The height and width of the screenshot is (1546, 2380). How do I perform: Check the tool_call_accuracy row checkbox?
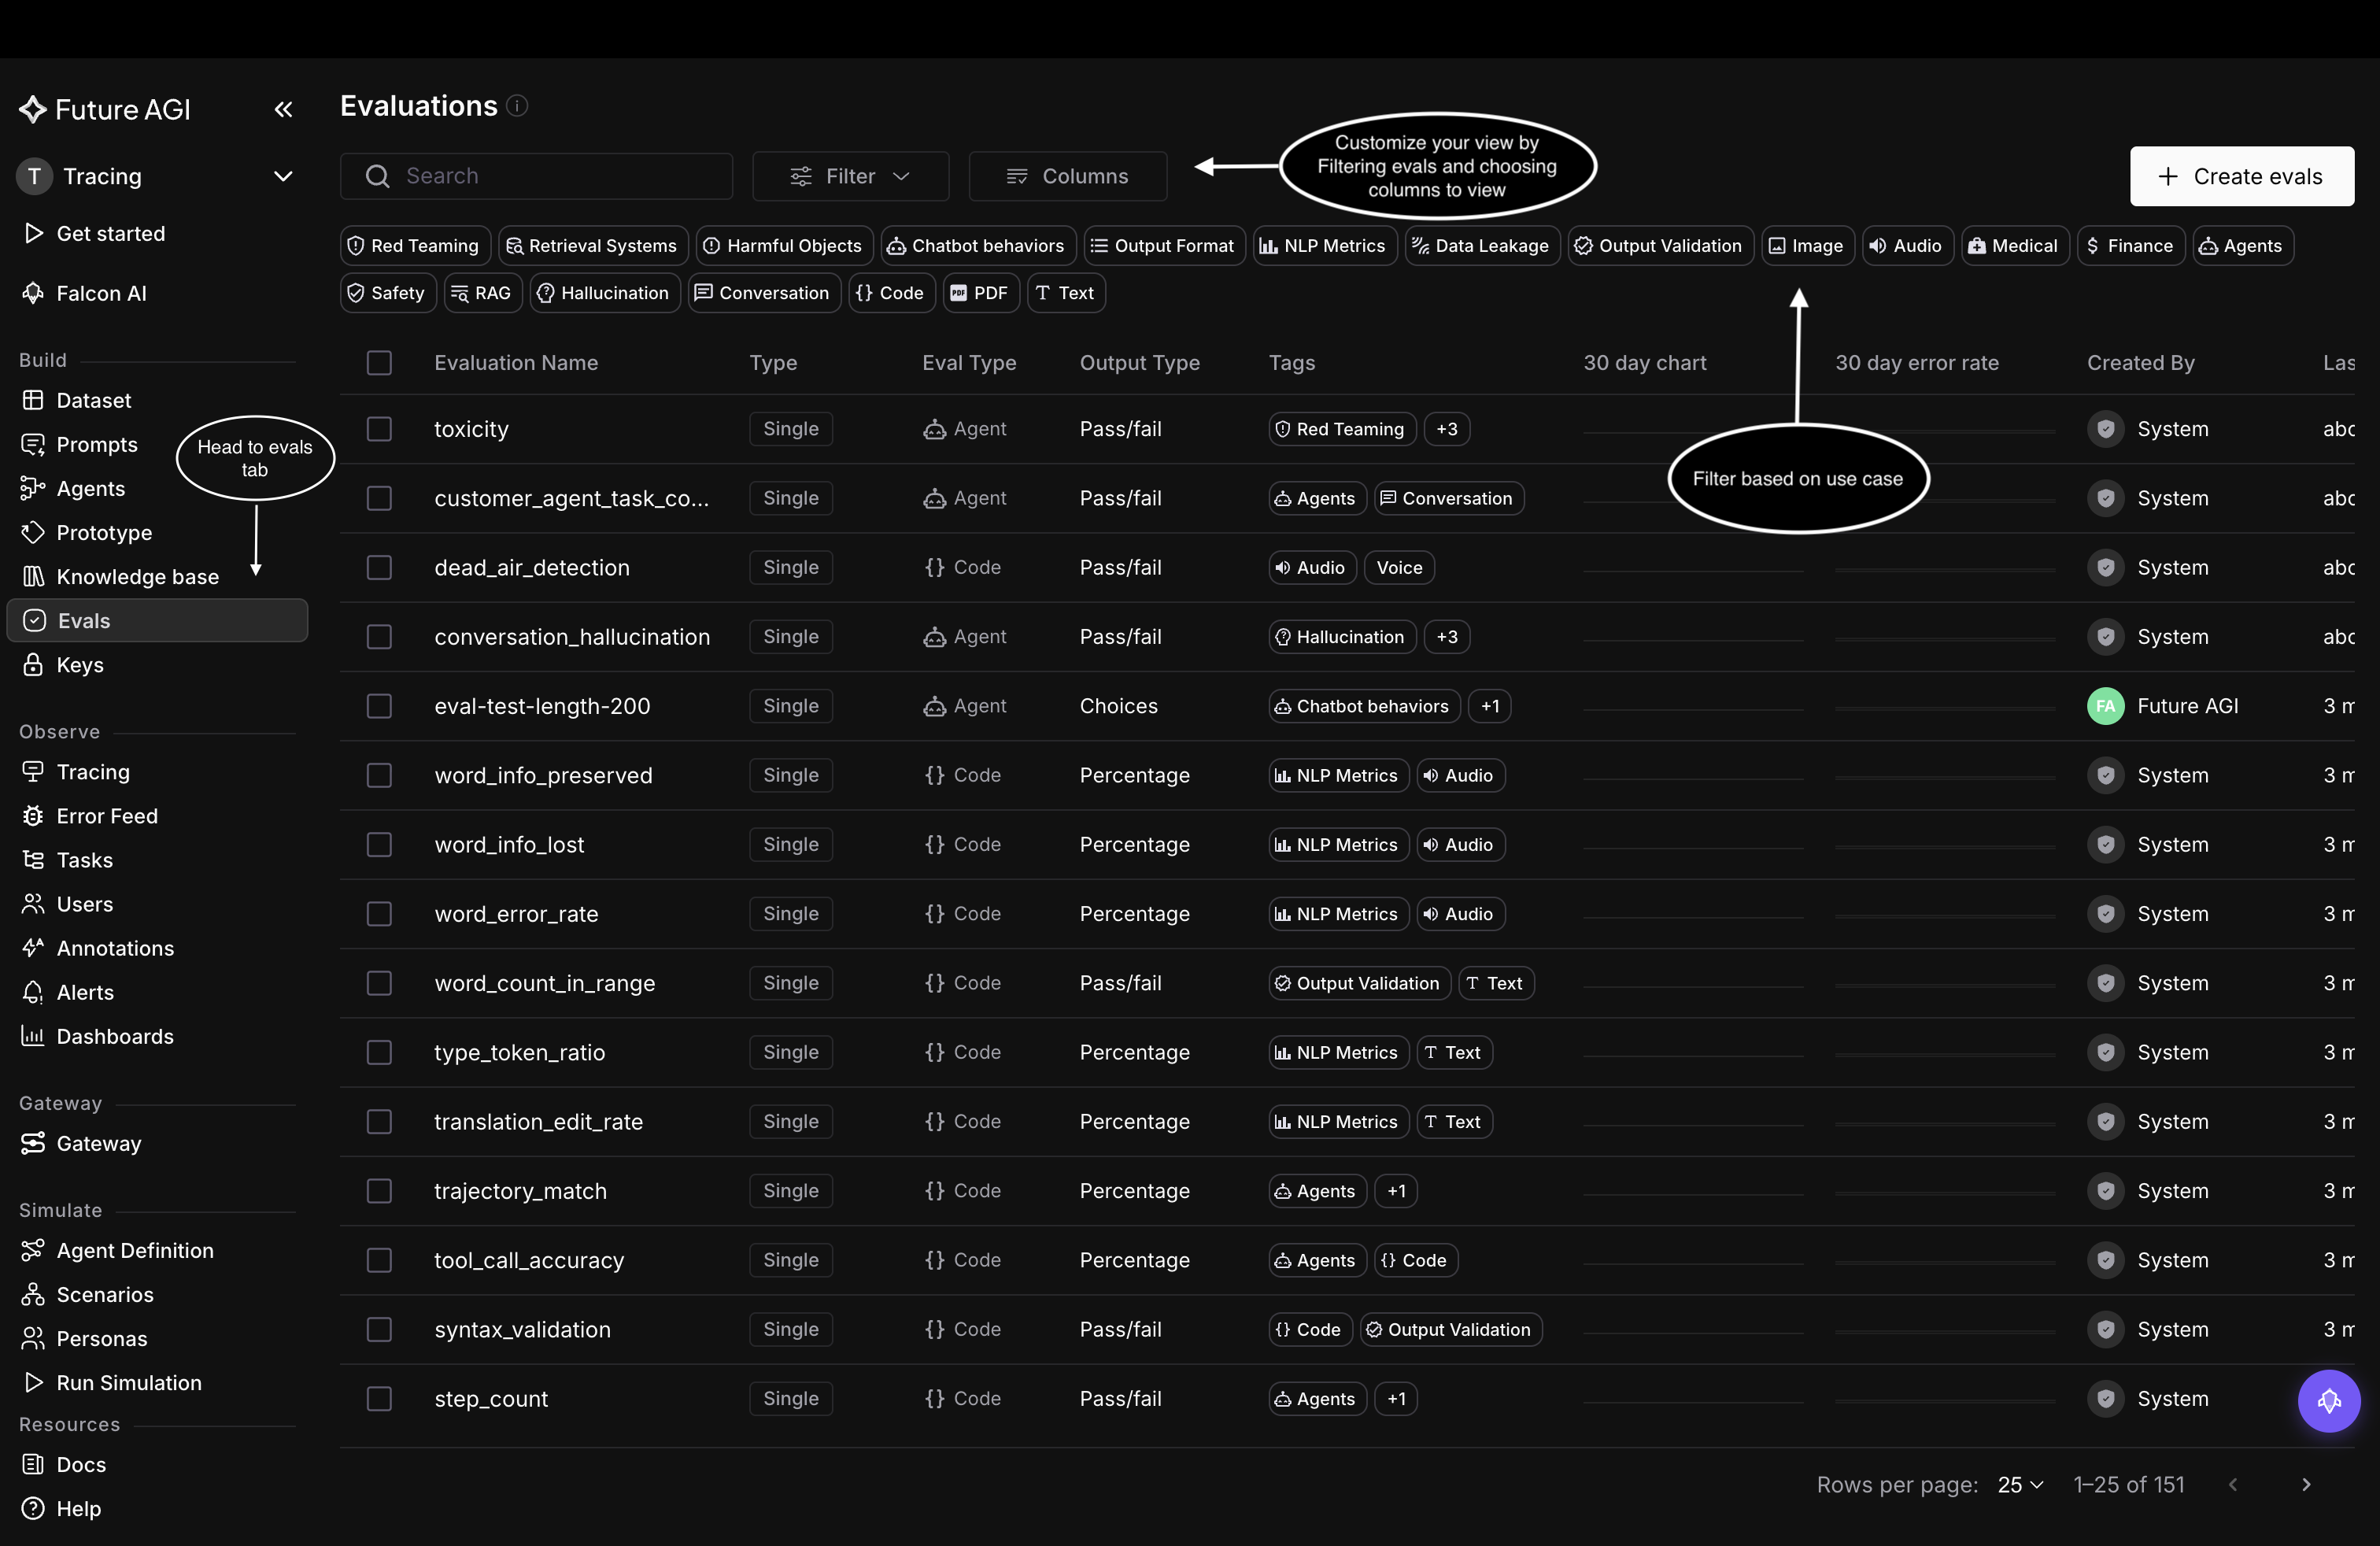[379, 1260]
